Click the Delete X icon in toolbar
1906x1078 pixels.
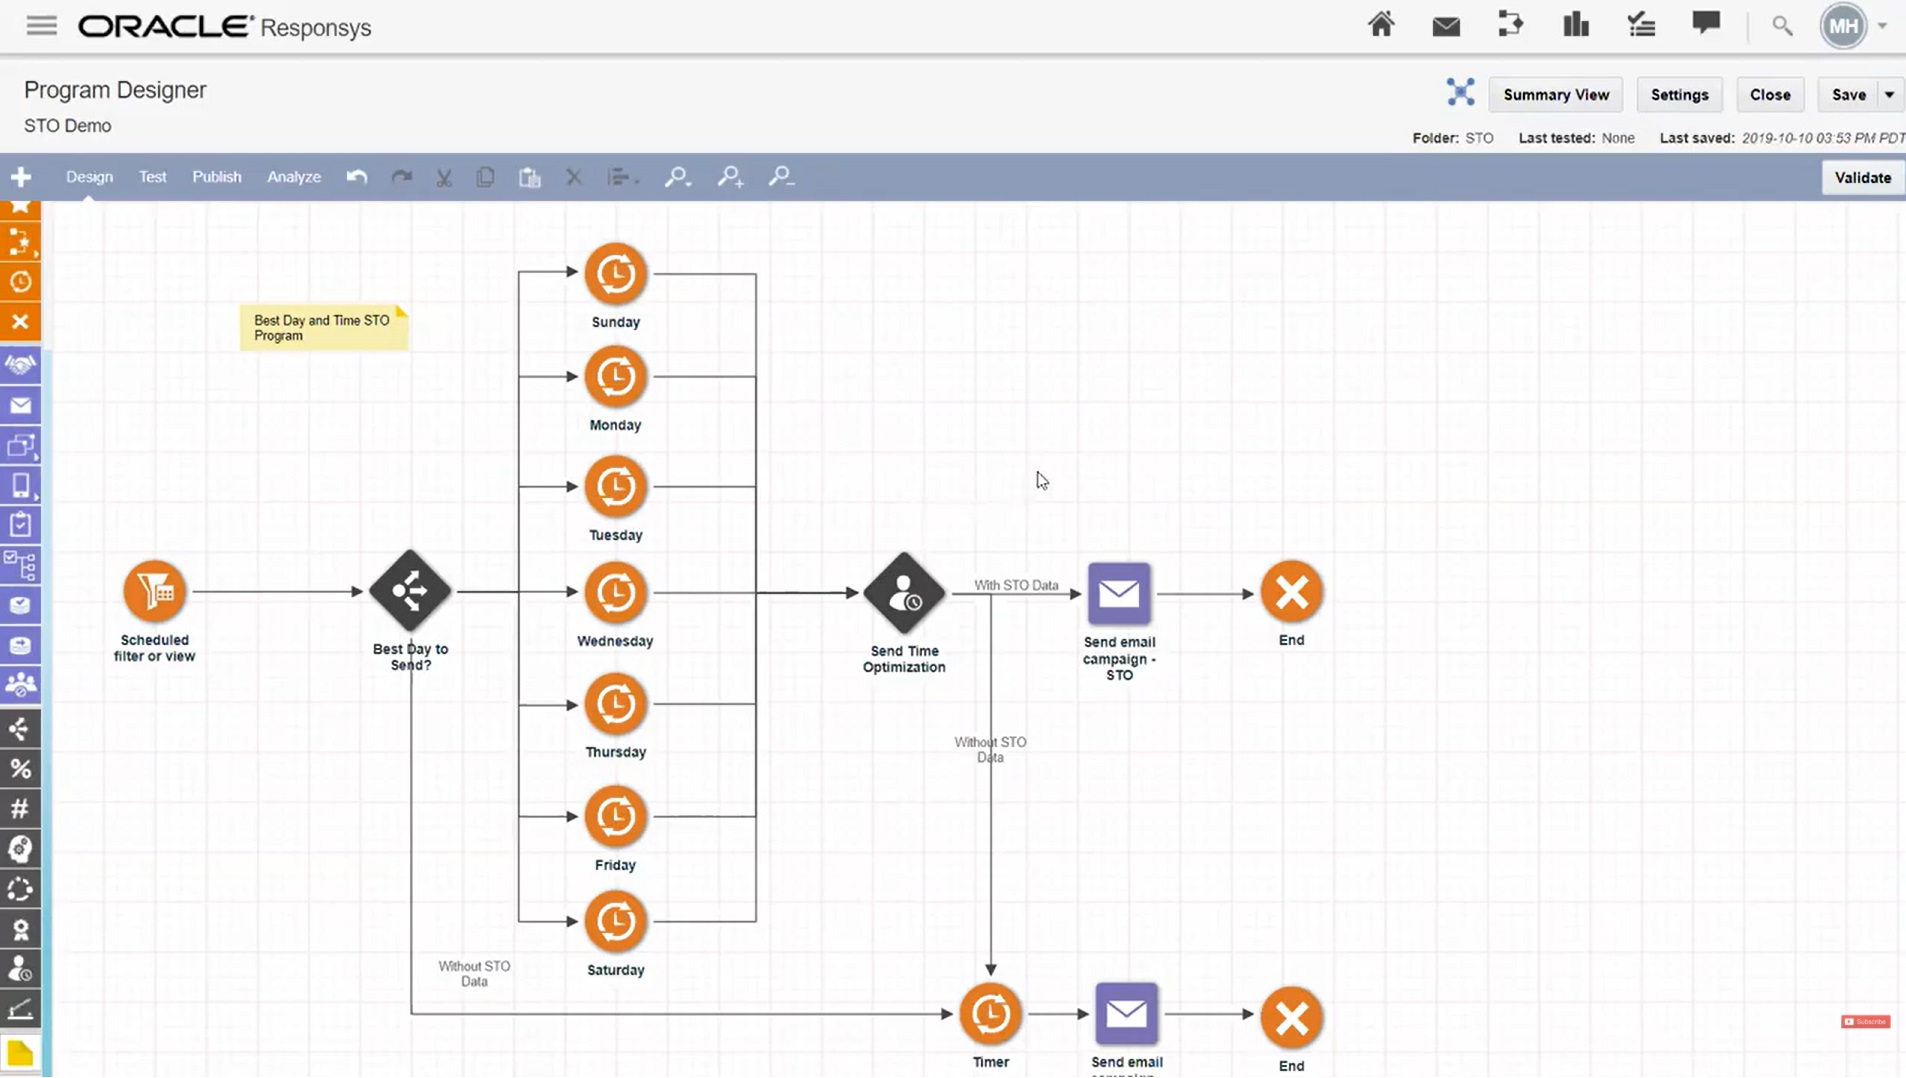pos(573,177)
